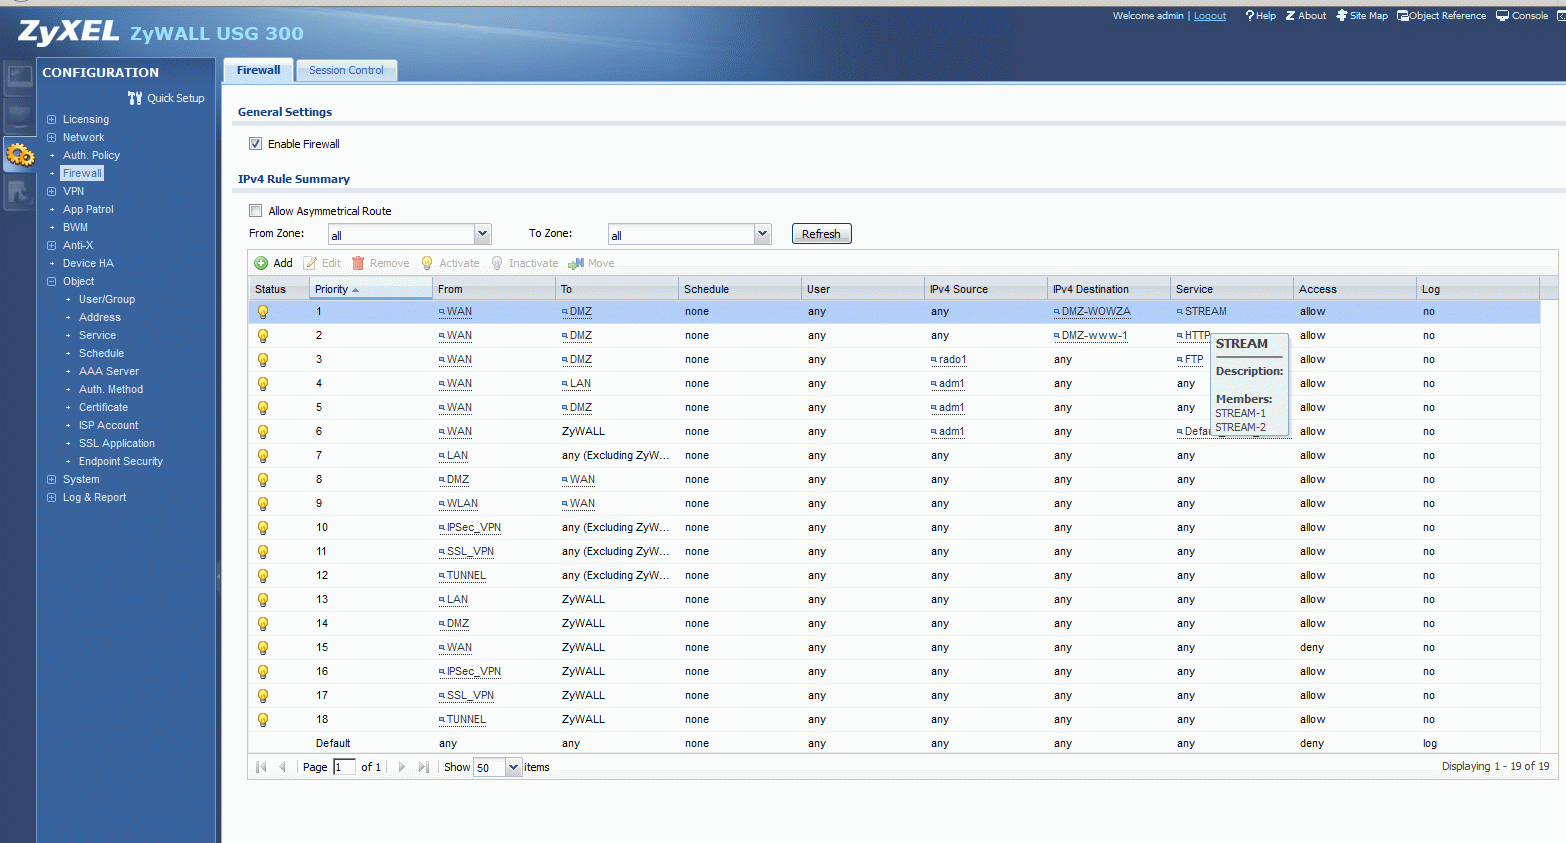Click the Remove trash can icon
The width and height of the screenshot is (1566, 843).
(358, 263)
